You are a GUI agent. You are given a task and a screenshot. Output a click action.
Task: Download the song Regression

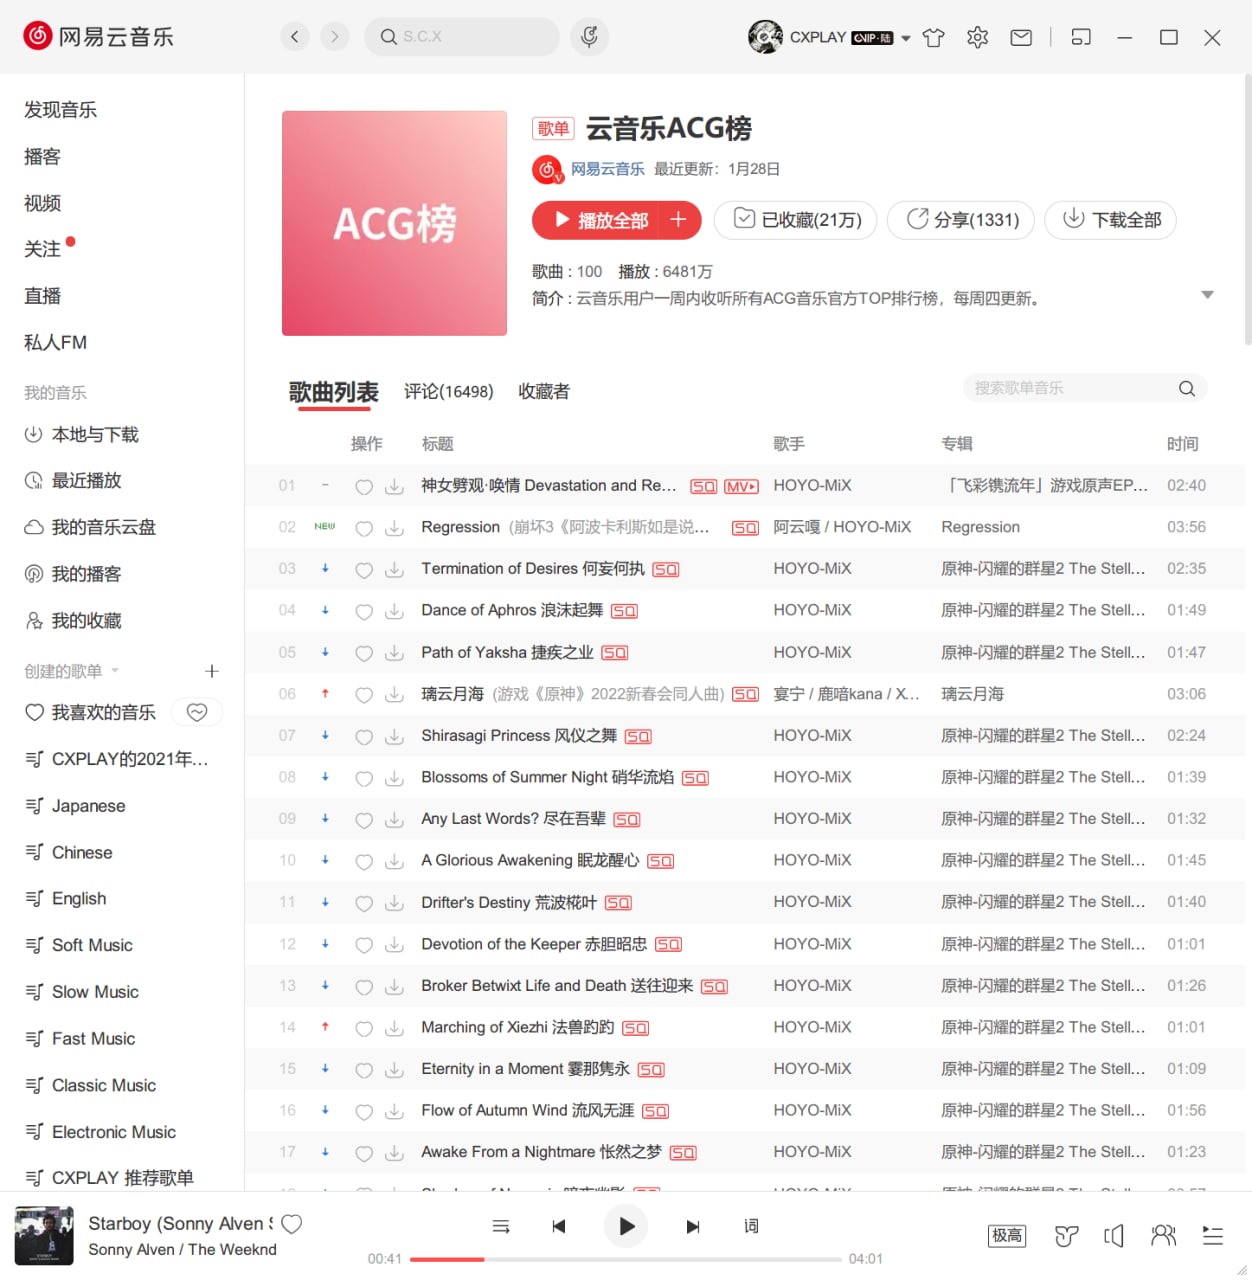pos(395,528)
